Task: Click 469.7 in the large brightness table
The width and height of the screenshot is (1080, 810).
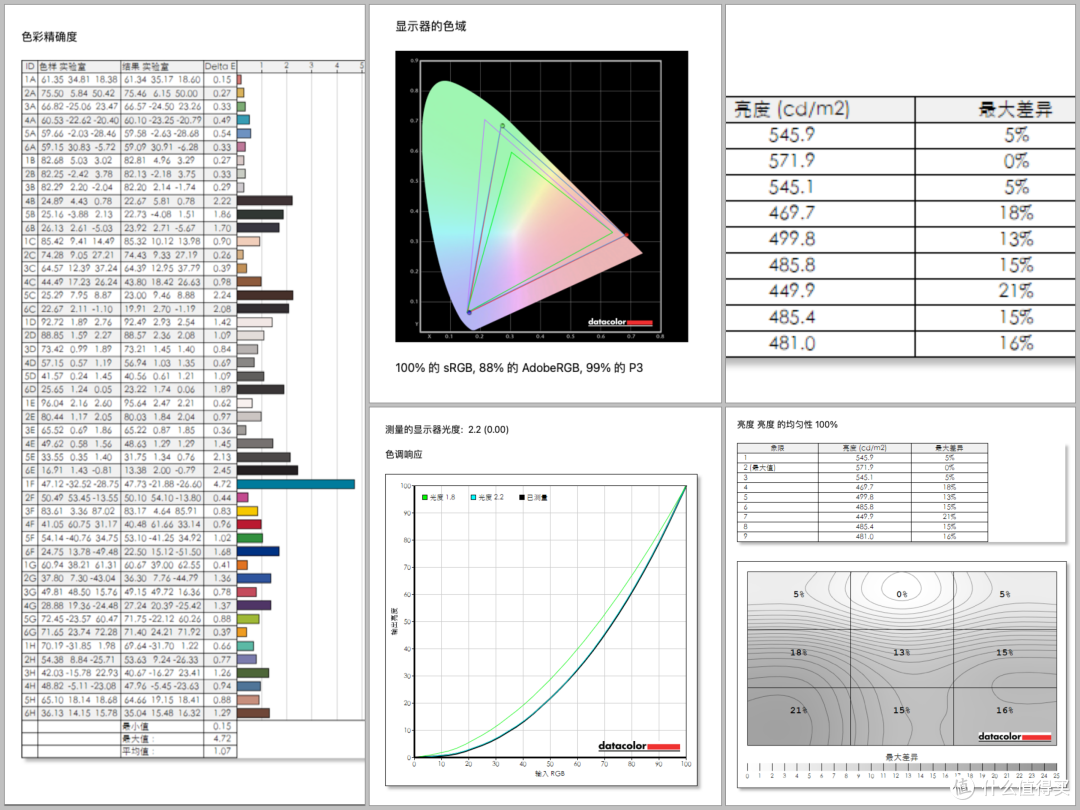Action: [792, 213]
